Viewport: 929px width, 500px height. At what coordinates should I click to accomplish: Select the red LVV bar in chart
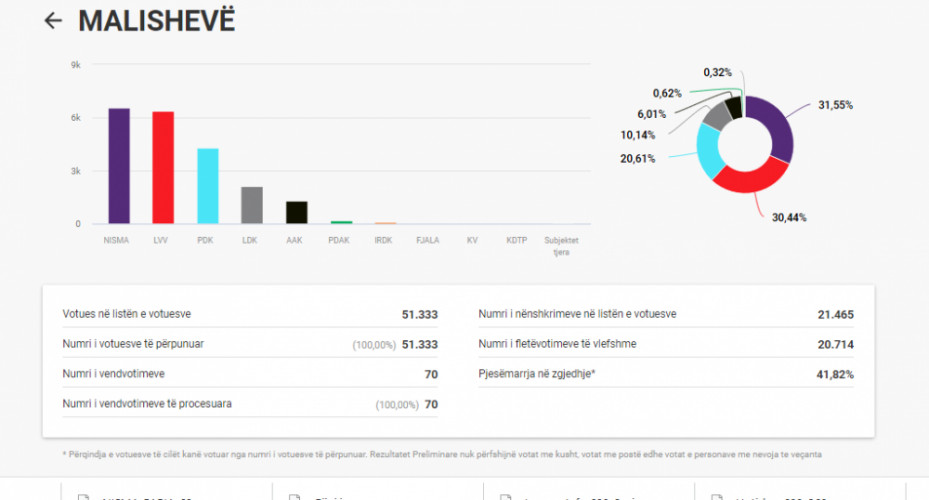tap(163, 168)
